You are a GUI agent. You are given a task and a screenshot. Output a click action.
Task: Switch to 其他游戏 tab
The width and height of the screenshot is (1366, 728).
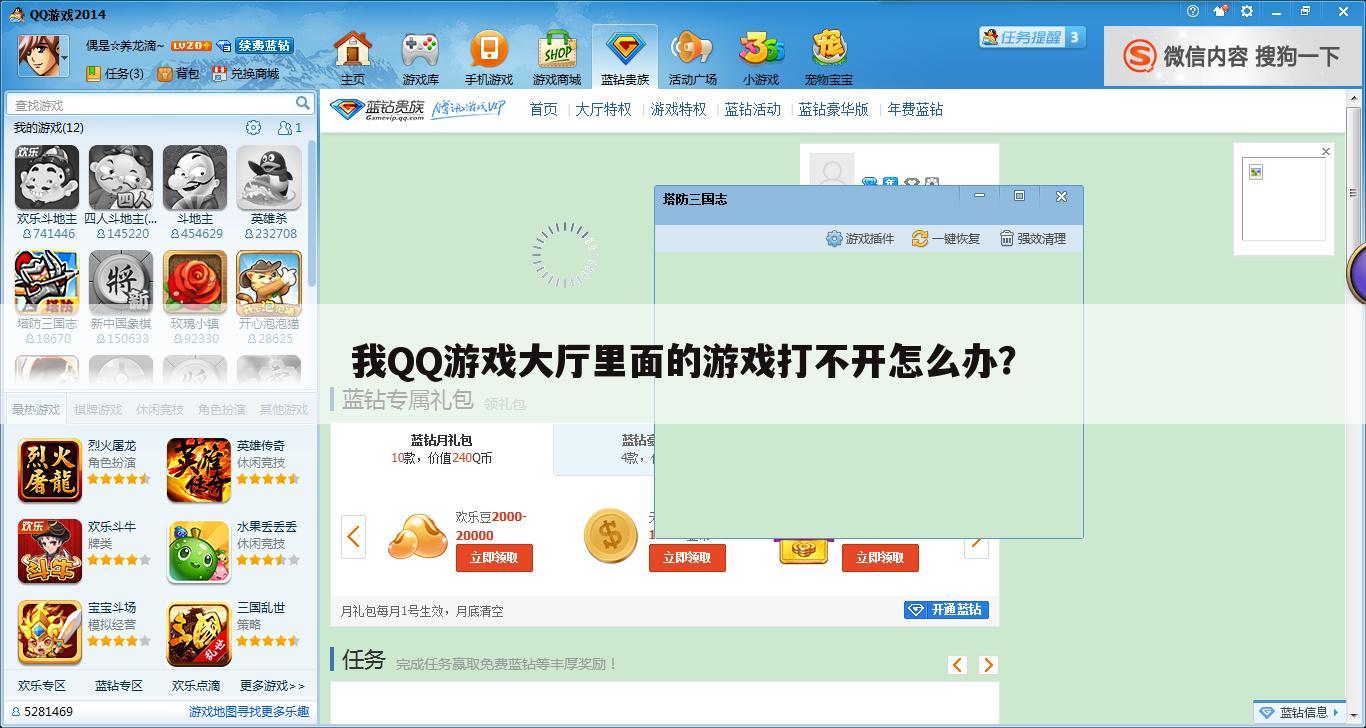click(x=284, y=409)
